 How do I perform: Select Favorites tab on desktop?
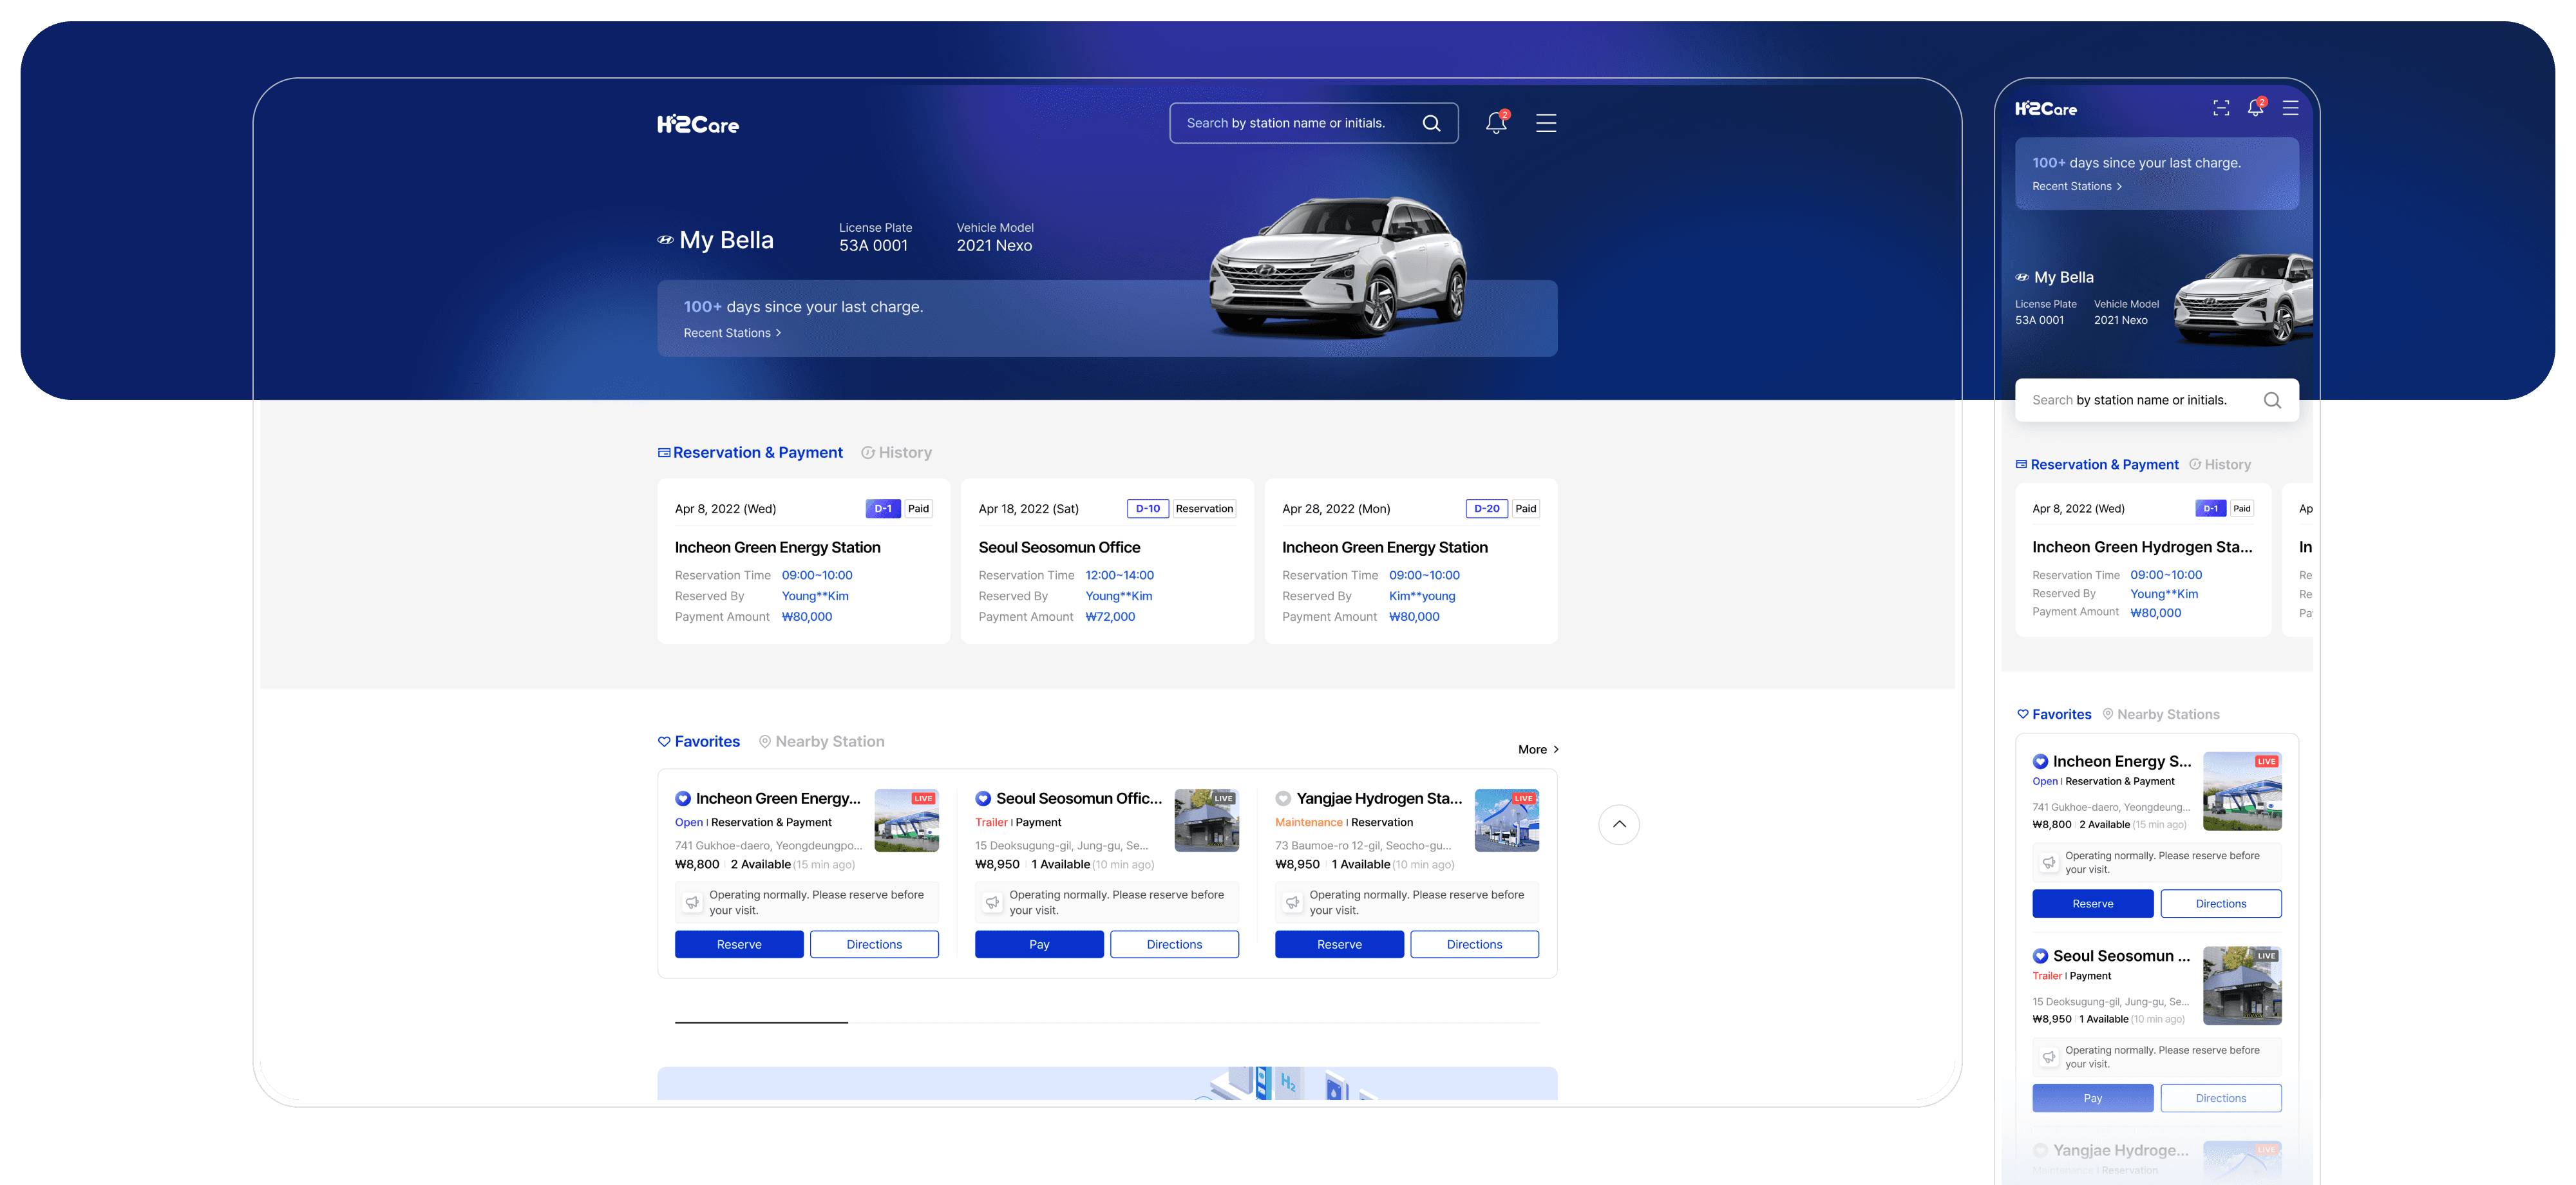click(699, 741)
